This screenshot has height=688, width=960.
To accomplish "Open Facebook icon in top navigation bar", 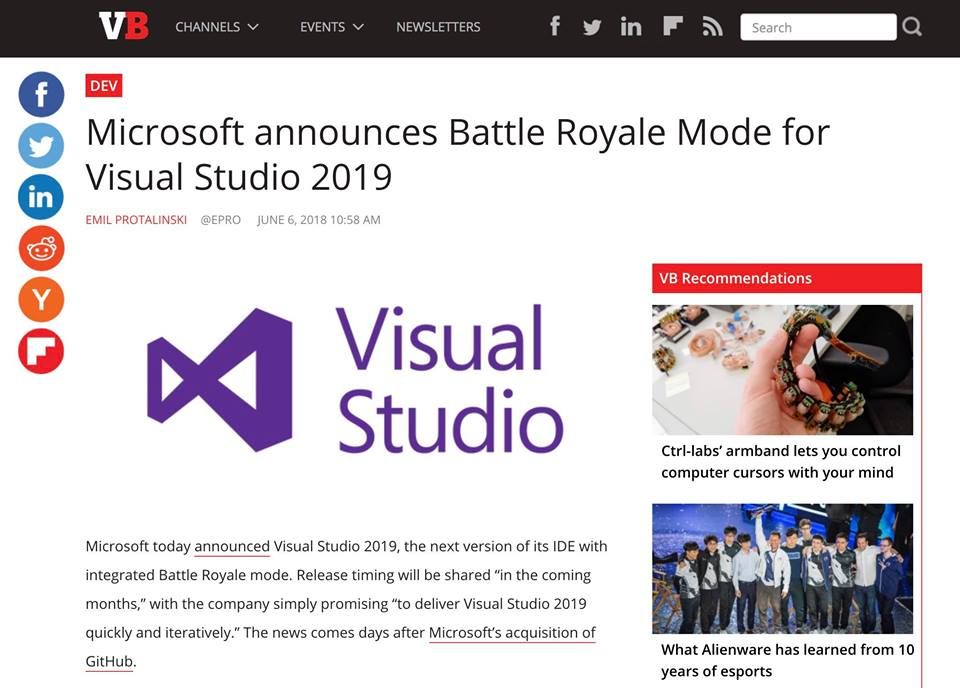I will click(555, 27).
